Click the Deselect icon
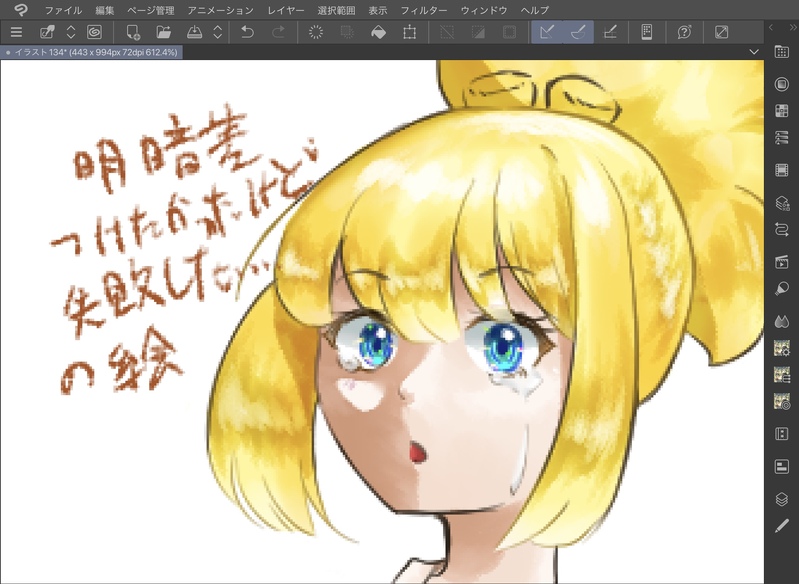Image resolution: width=799 pixels, height=584 pixels. (x=447, y=32)
